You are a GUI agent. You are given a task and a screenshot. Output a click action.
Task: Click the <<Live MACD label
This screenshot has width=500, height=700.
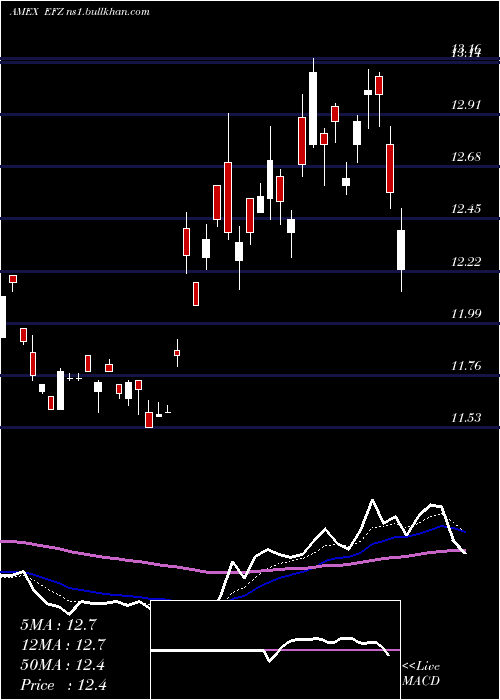pos(421,673)
